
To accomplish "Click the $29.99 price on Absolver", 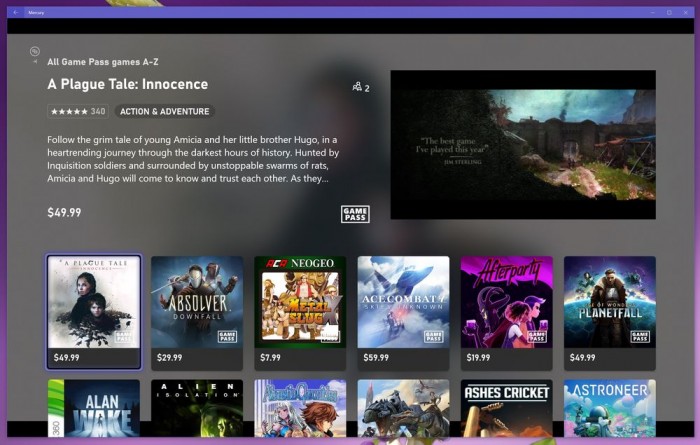I will tap(170, 358).
